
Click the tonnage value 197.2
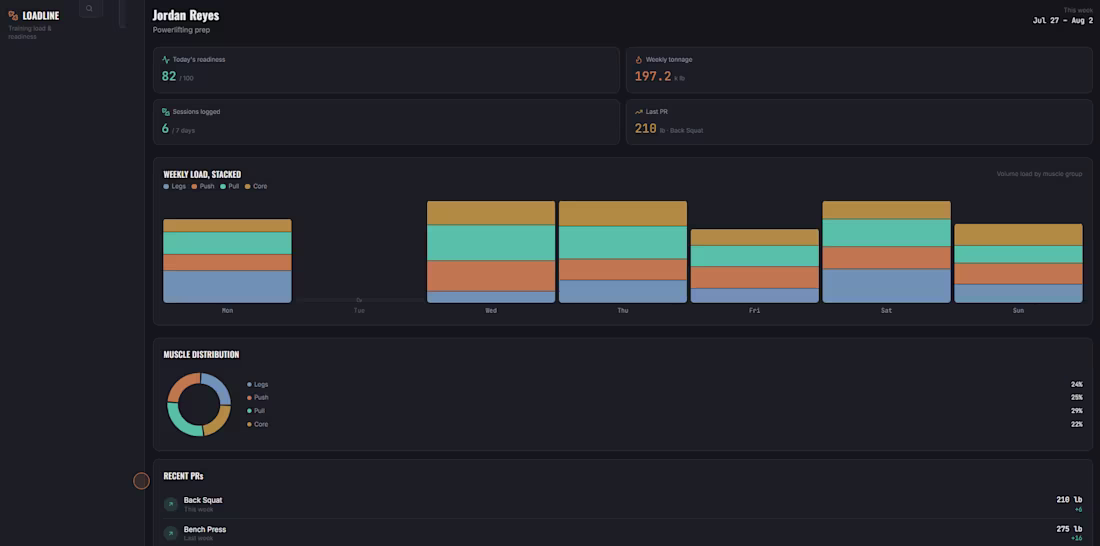[653, 76]
